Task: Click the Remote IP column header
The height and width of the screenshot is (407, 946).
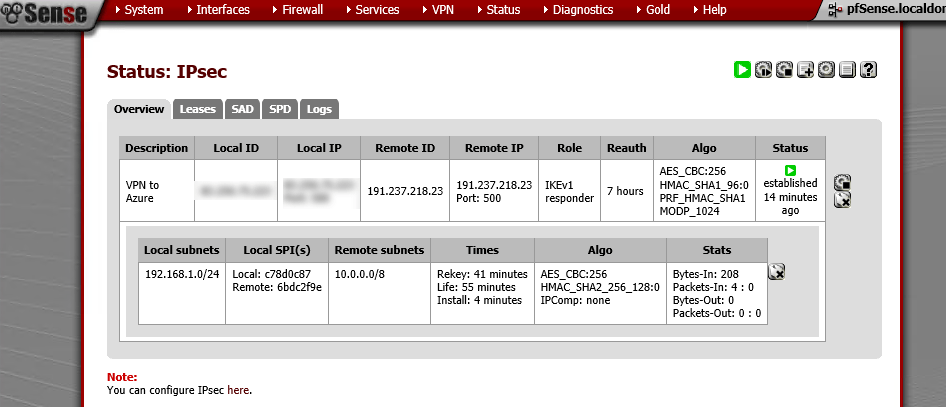Action: click(x=494, y=148)
